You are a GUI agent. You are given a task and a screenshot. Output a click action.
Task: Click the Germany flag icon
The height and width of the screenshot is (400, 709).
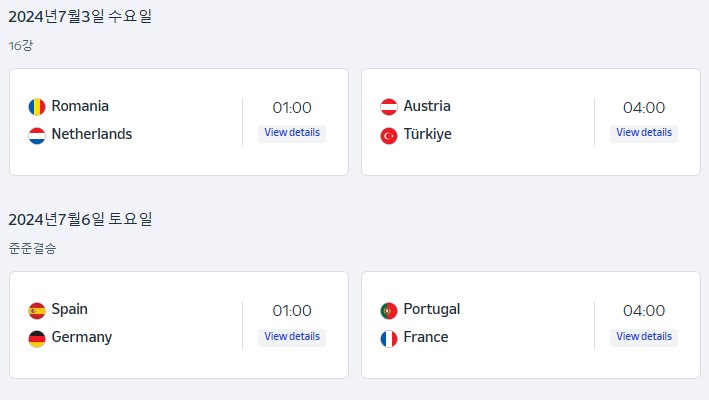(37, 339)
